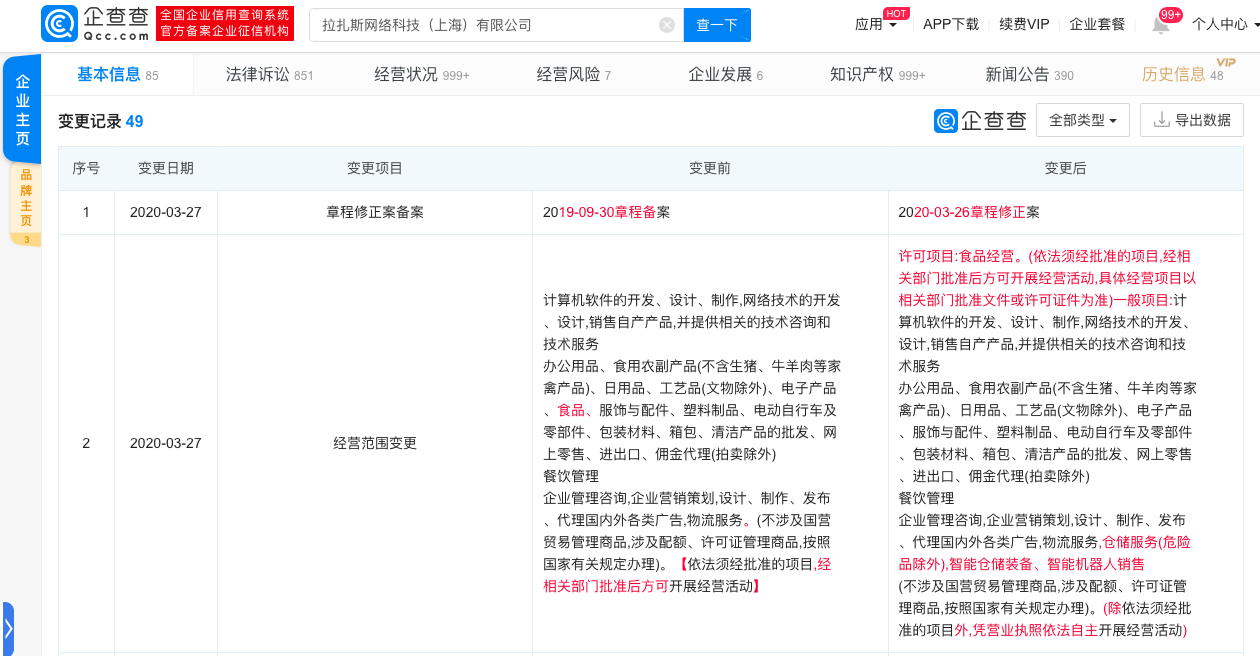Click the 经营范围变更 cell
The width and height of the screenshot is (1260, 656).
pyautogui.click(x=375, y=443)
